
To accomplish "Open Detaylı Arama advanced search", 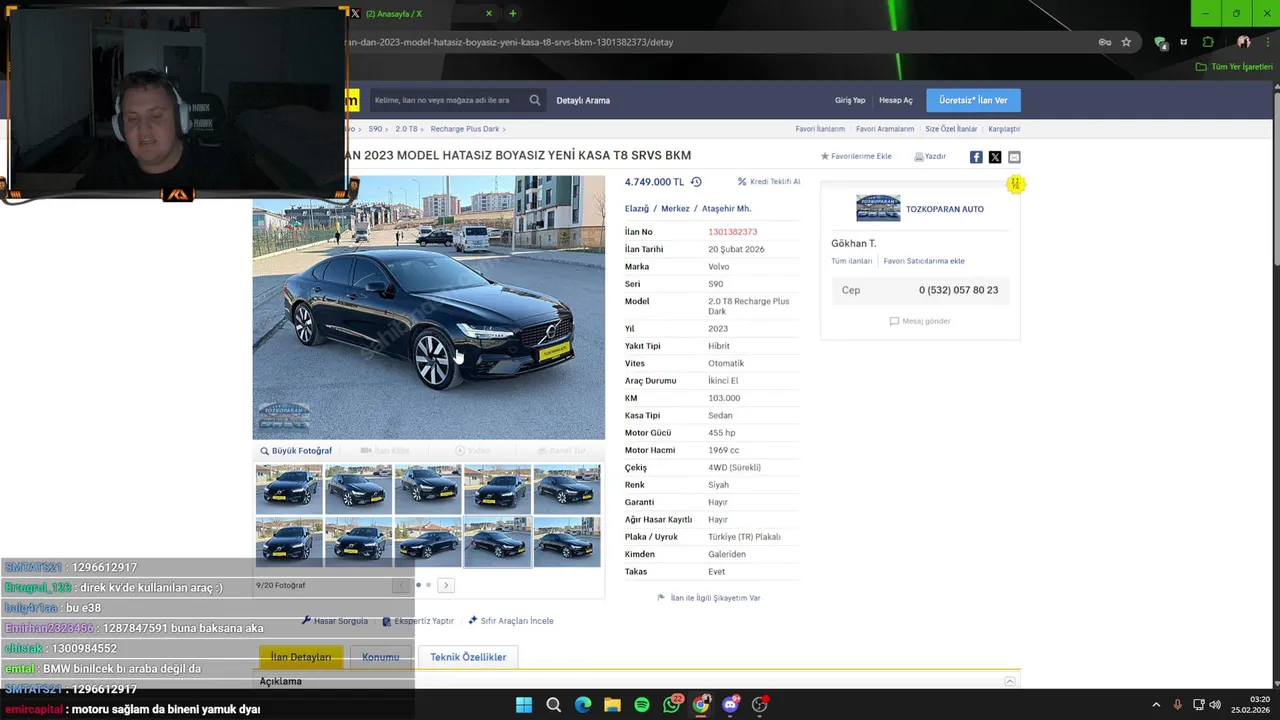I will (583, 100).
